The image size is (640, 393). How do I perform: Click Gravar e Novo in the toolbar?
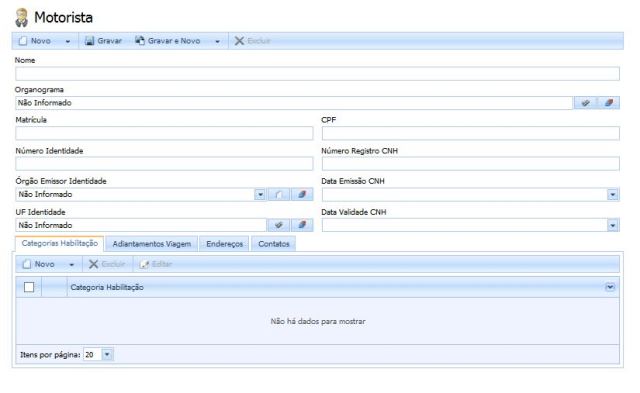tap(168, 41)
